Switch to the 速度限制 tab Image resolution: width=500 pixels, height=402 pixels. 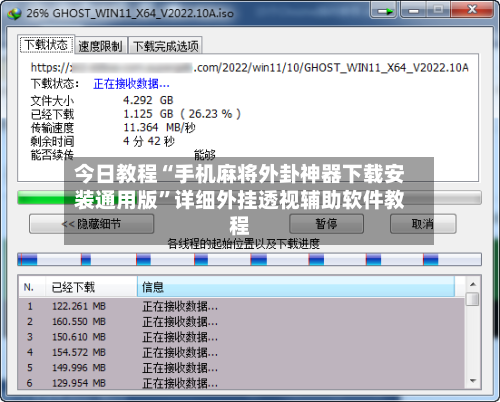tap(101, 46)
